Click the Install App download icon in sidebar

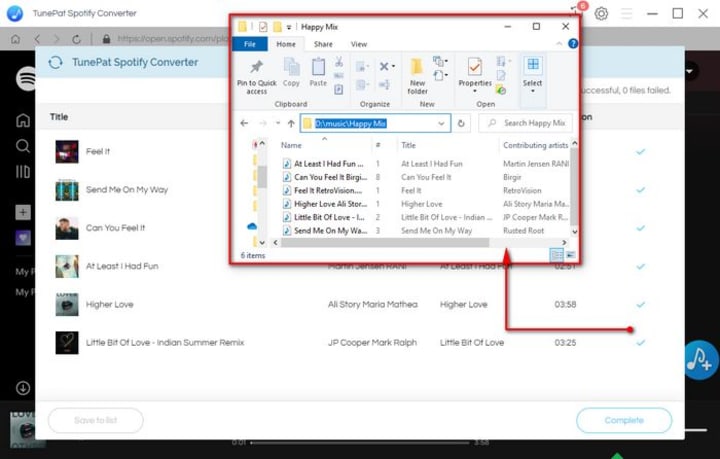pyautogui.click(x=22, y=388)
